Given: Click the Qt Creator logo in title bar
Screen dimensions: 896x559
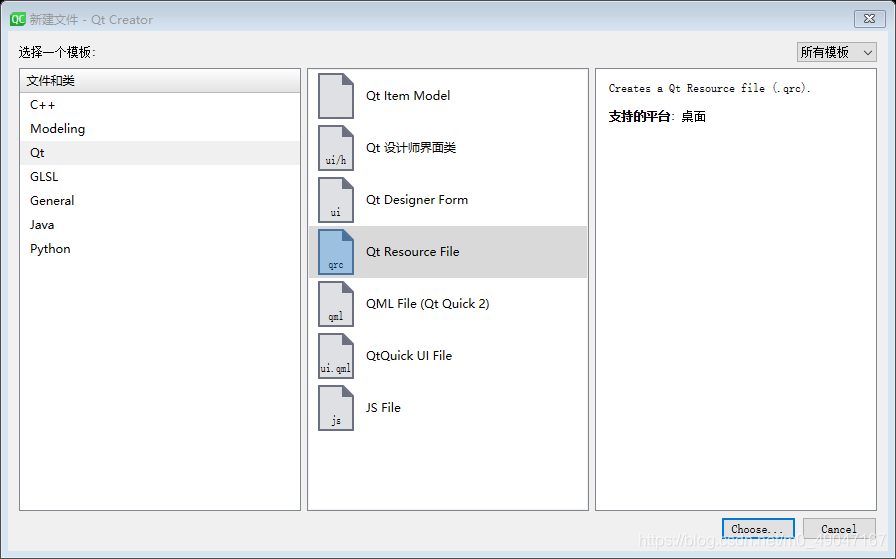Looking at the screenshot, I should pos(18,19).
